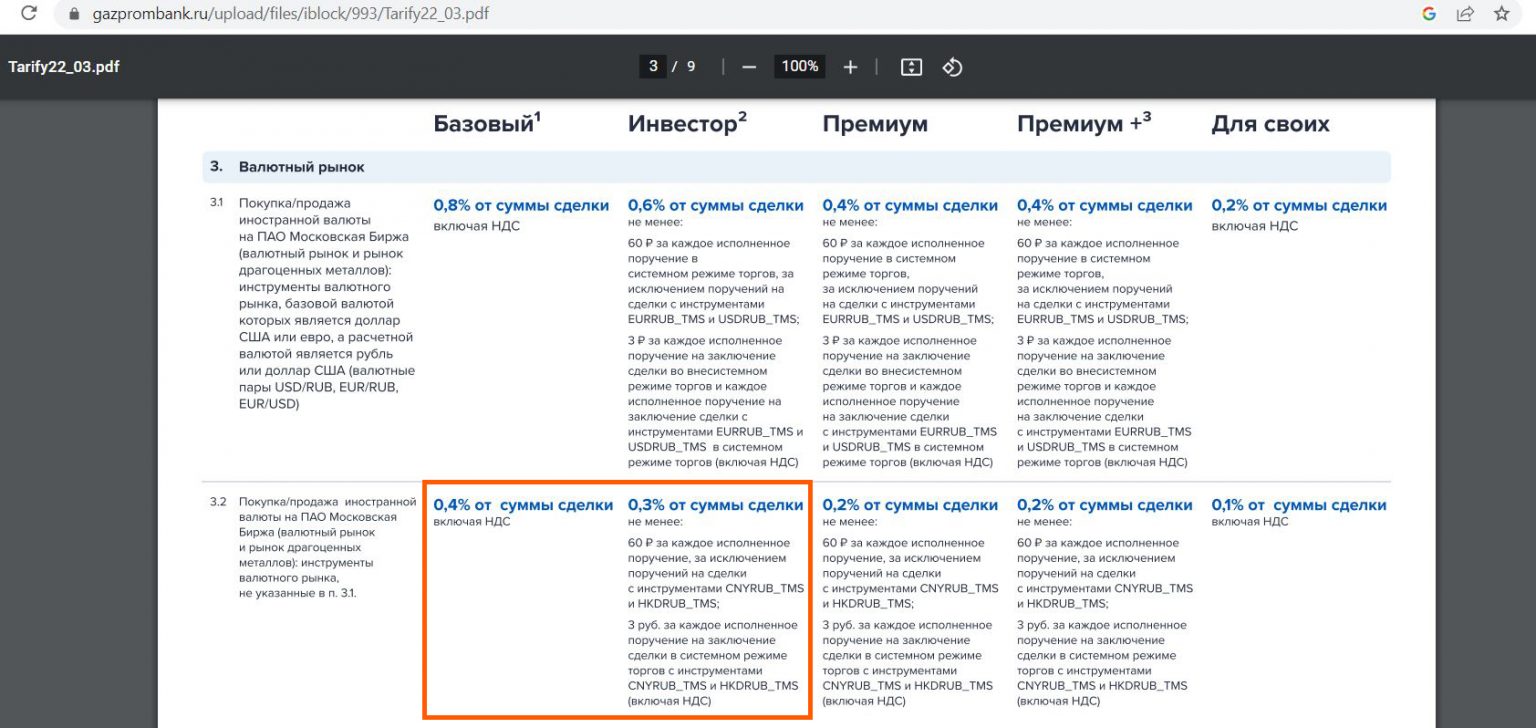The image size is (1536, 728).
Task: Click the Для своих column header
Action: coord(1270,124)
